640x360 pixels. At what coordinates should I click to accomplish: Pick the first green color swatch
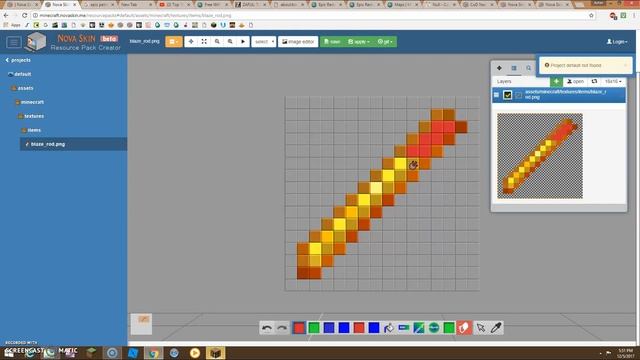[x=314, y=328]
